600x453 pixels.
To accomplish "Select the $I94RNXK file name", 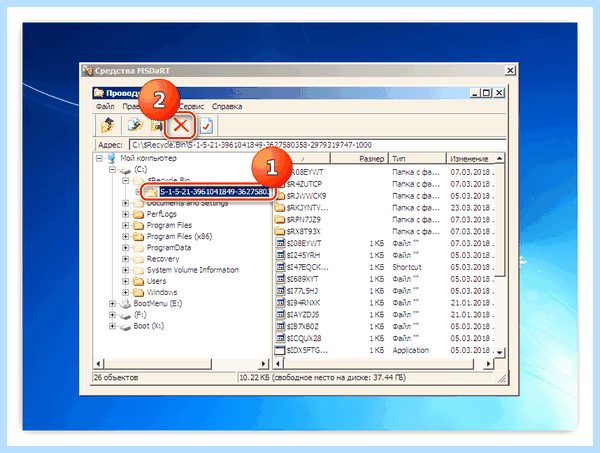I will click(303, 303).
